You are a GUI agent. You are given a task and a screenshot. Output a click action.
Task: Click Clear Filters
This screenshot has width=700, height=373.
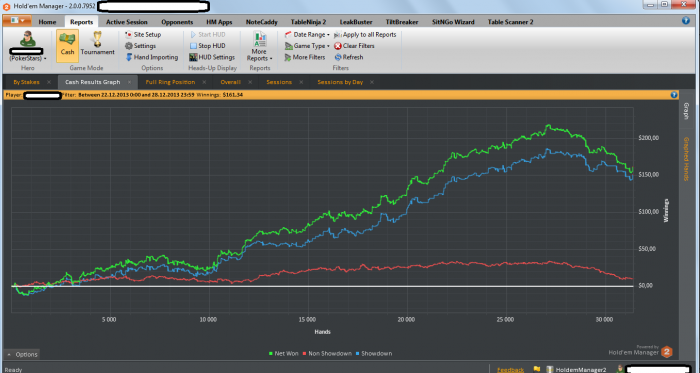point(354,46)
